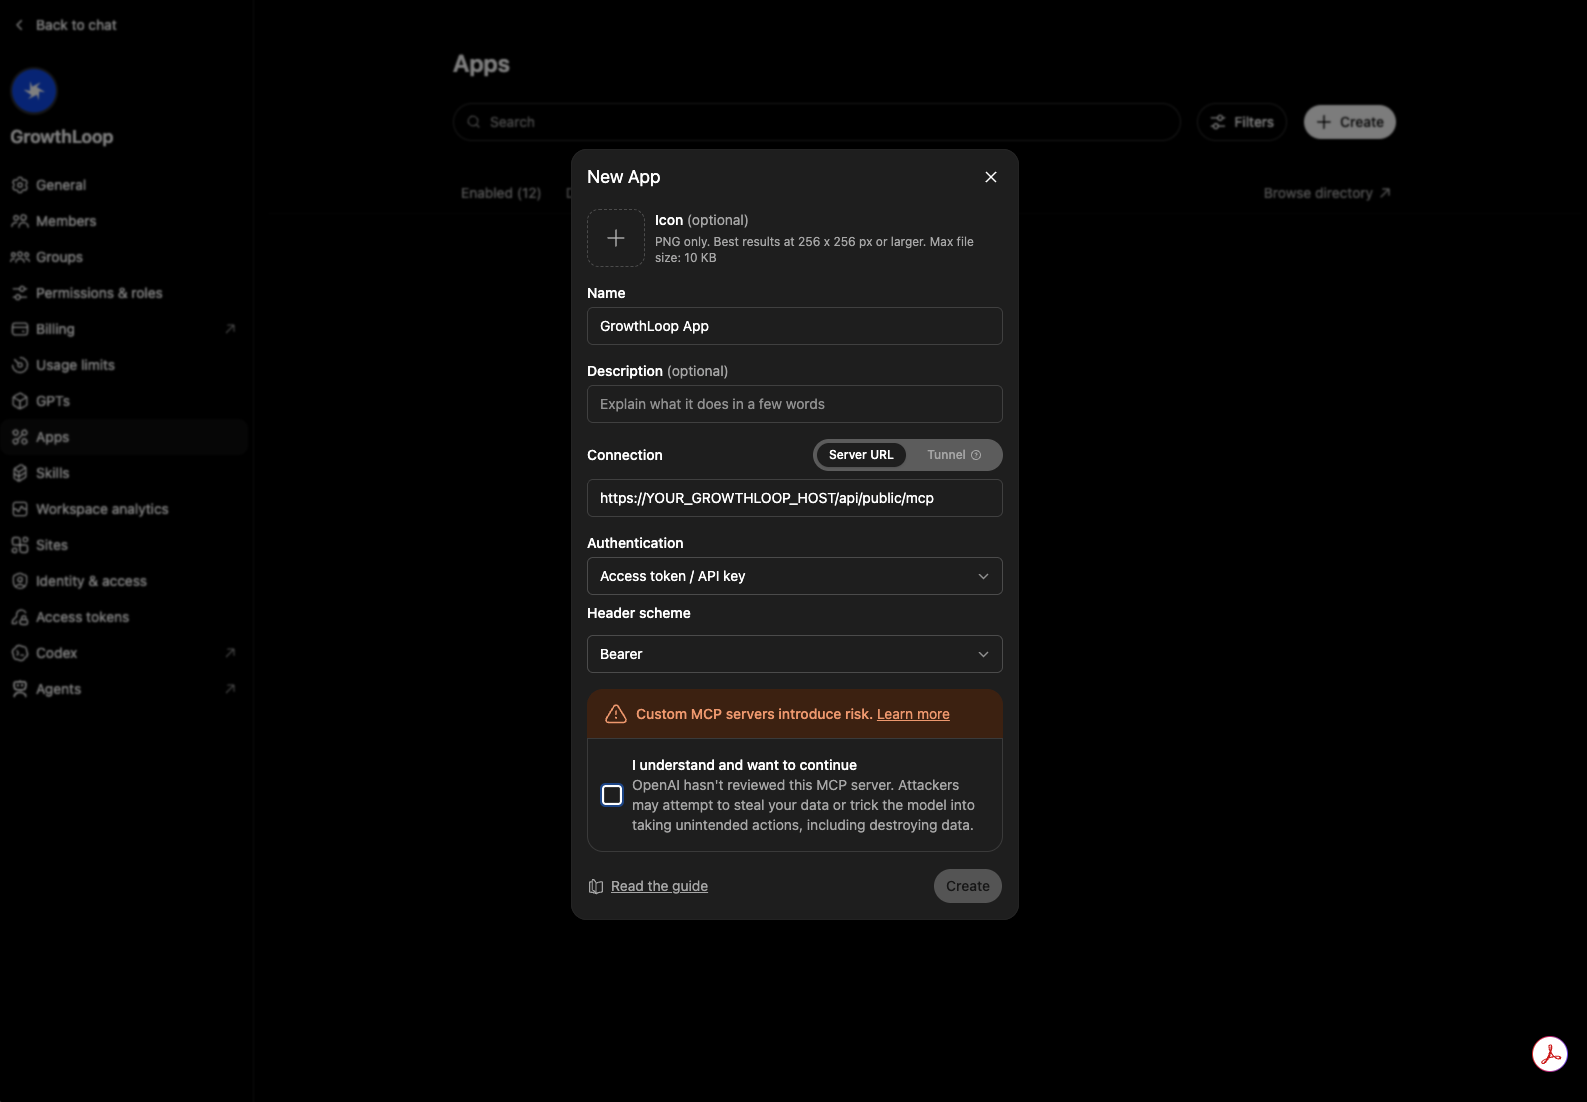The image size is (1587, 1102).
Task: Click the Sites sidebar icon
Action: 20,545
